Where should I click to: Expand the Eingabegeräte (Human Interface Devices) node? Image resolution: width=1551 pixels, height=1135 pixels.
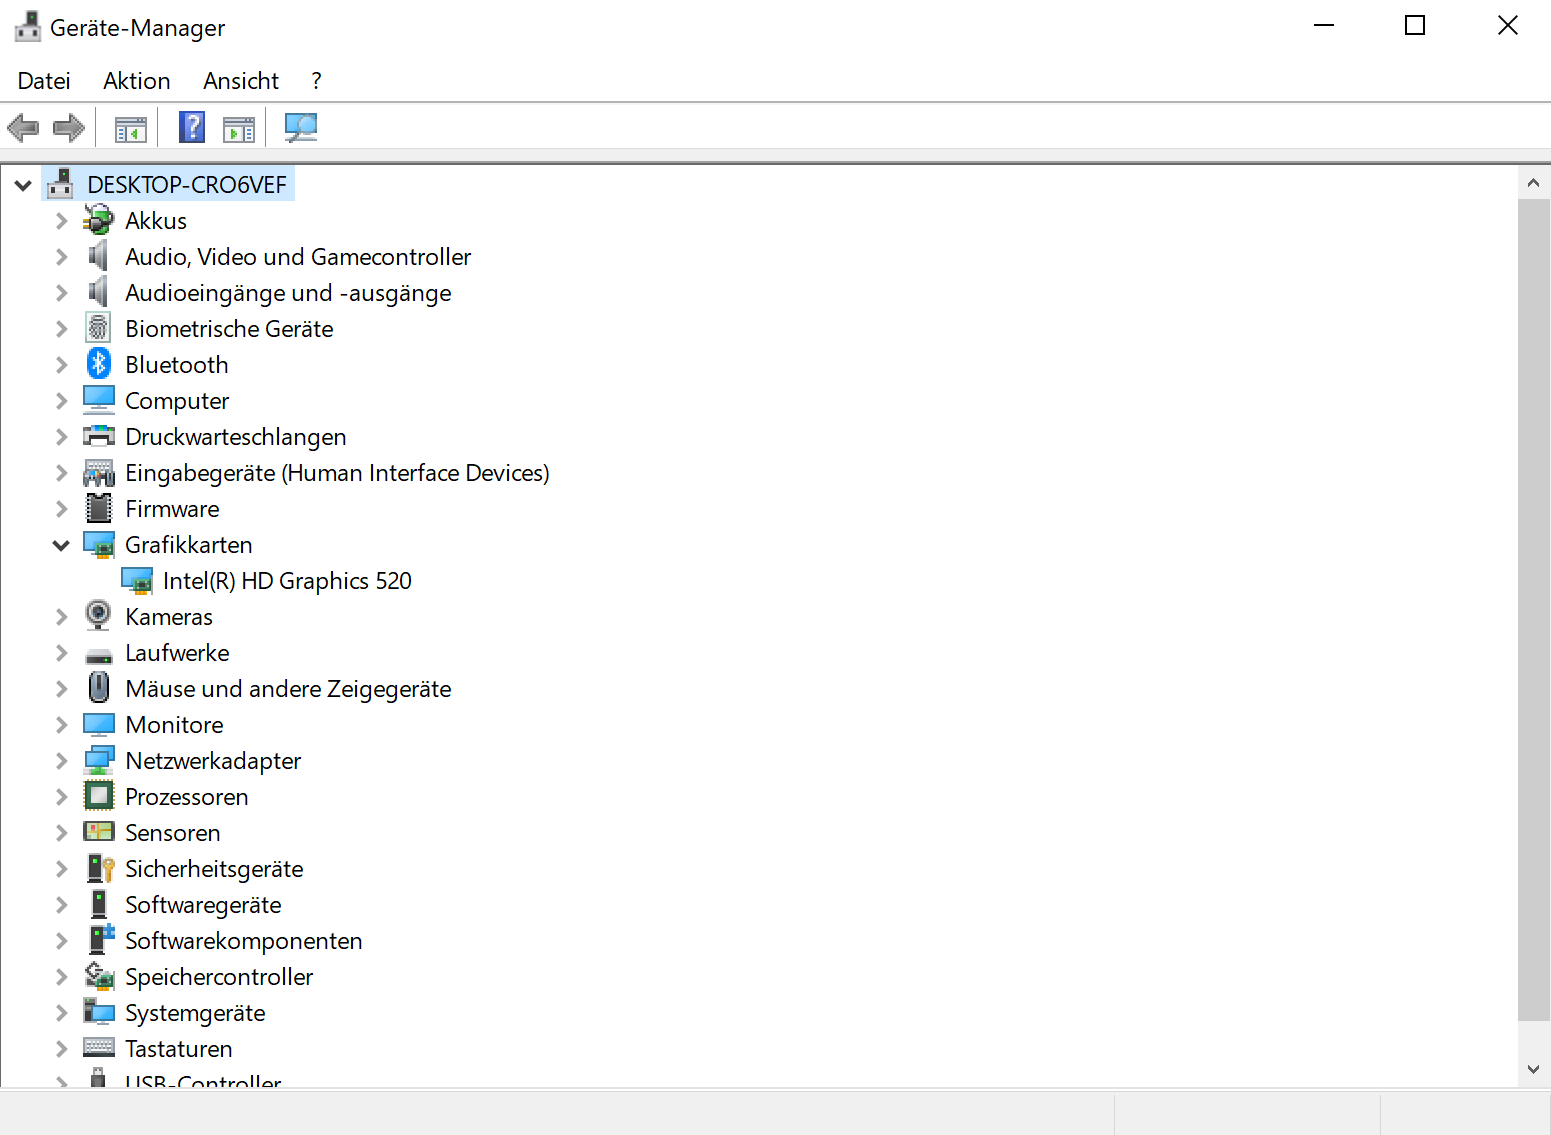62,473
